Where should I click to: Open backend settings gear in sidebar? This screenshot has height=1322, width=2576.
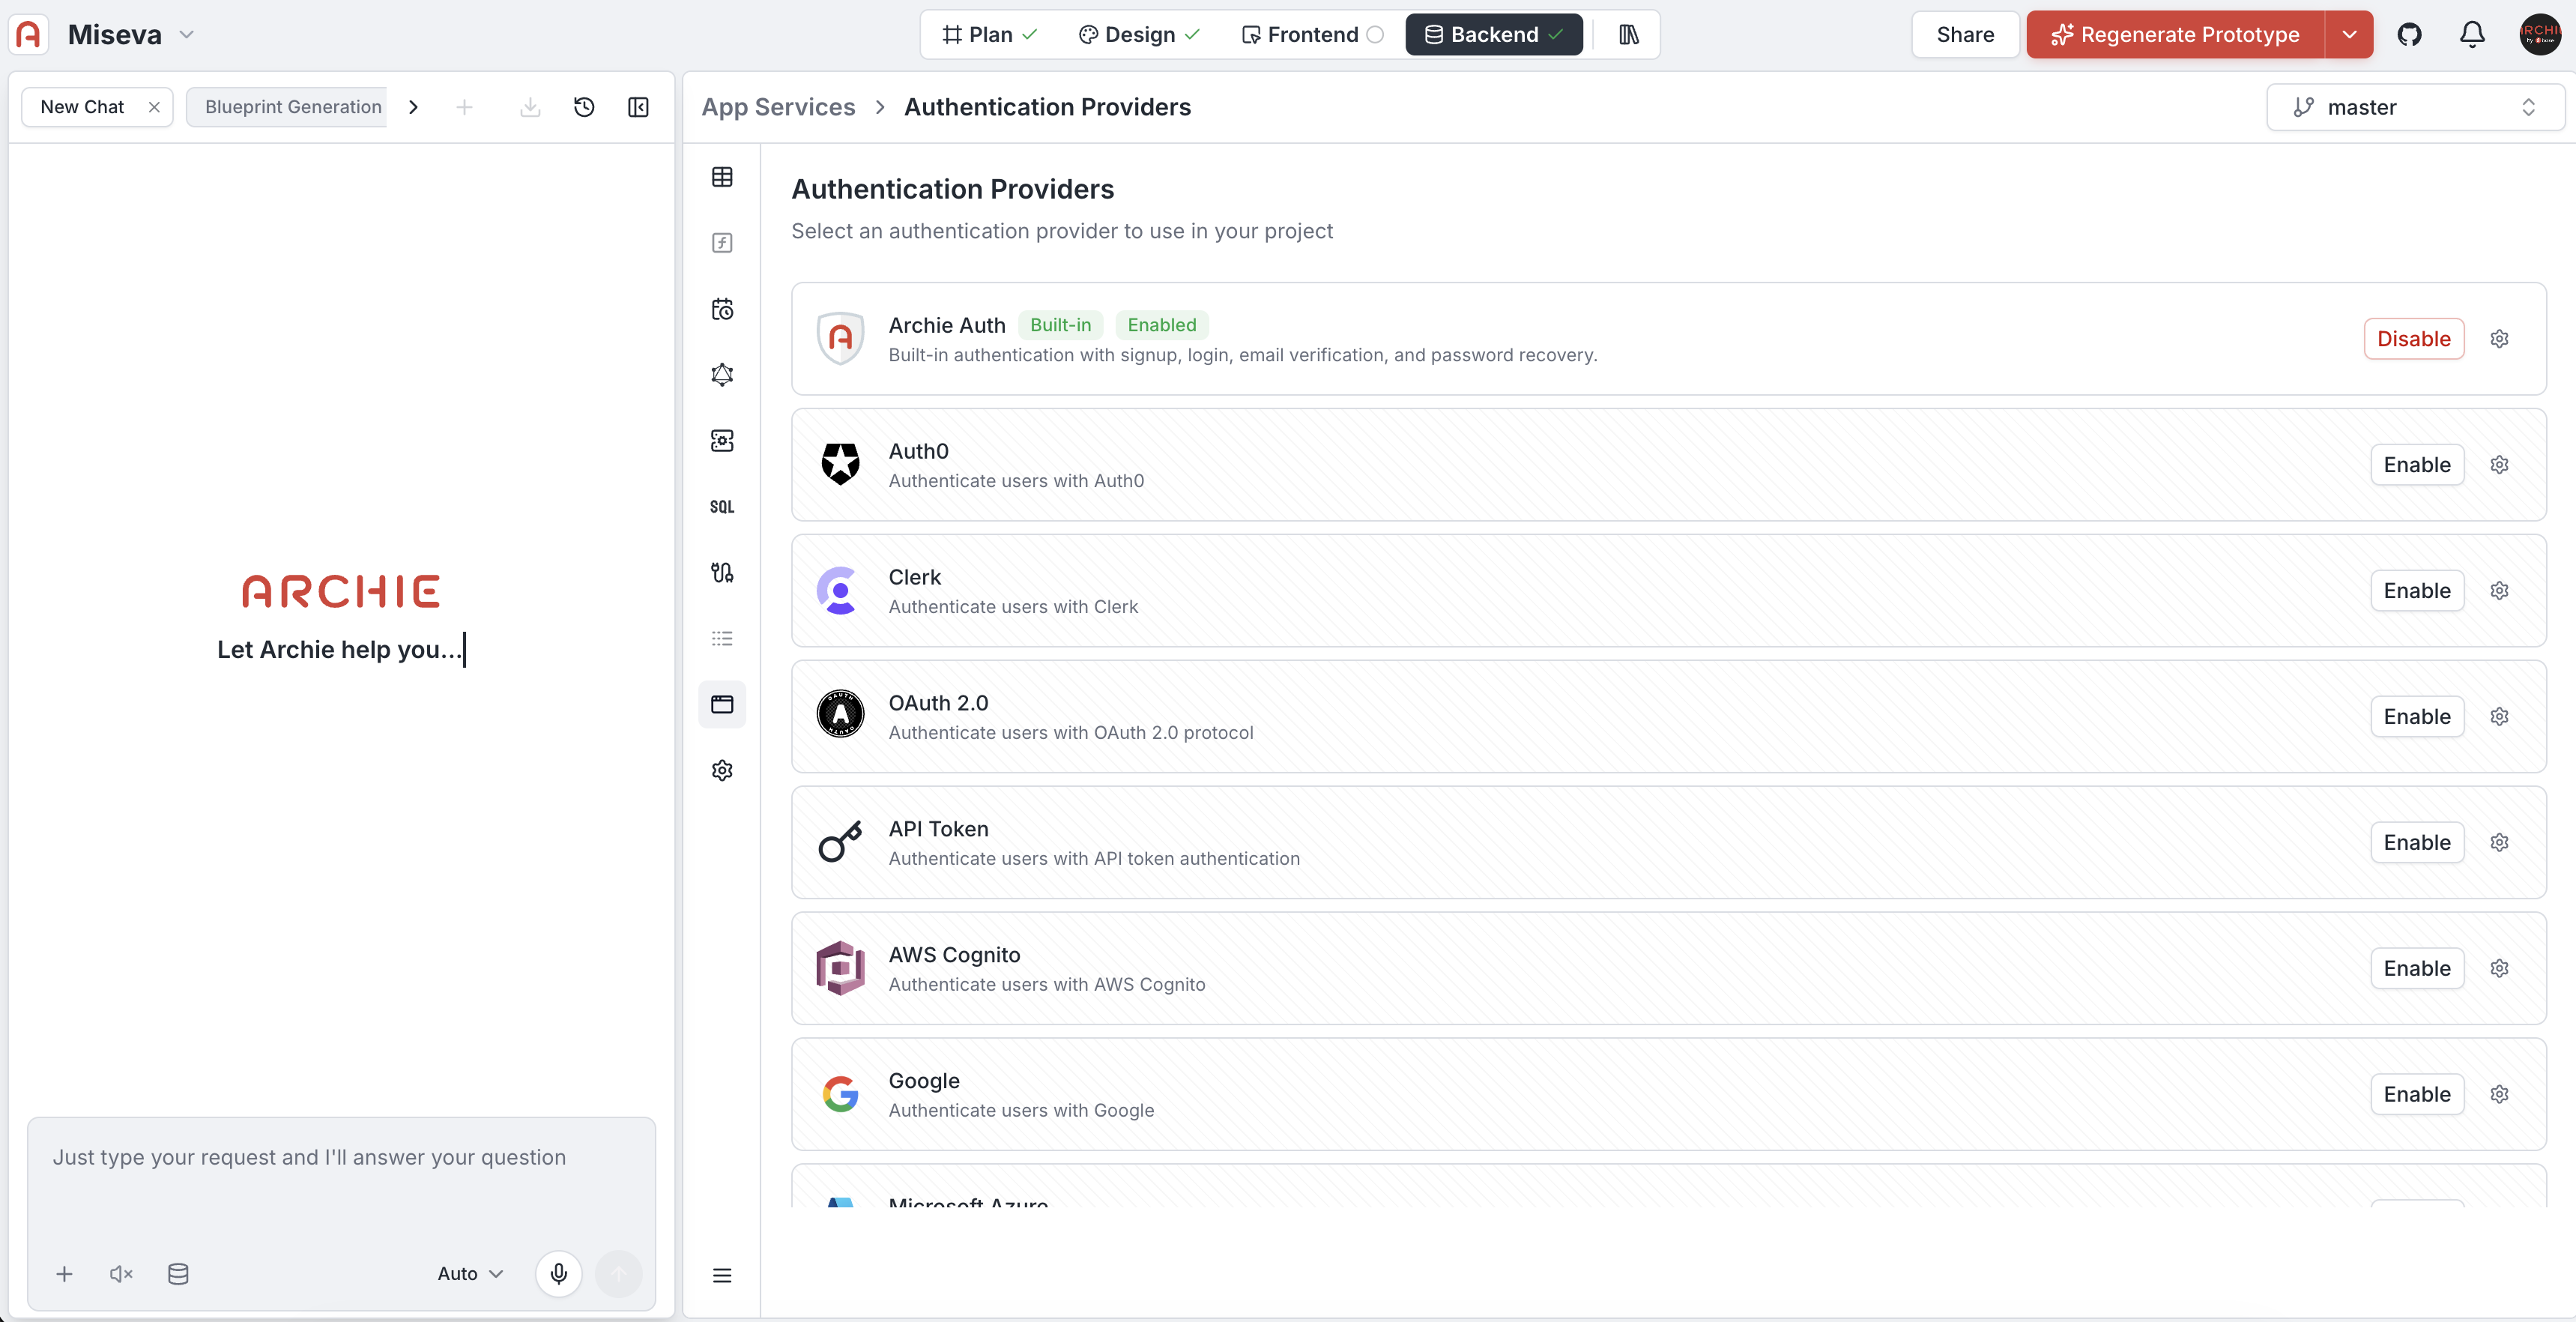click(x=722, y=771)
